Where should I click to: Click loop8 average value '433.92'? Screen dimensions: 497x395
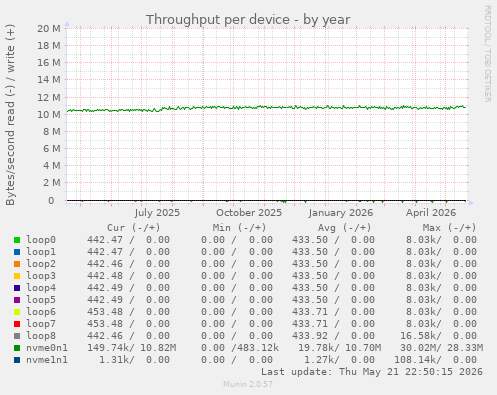point(310,336)
